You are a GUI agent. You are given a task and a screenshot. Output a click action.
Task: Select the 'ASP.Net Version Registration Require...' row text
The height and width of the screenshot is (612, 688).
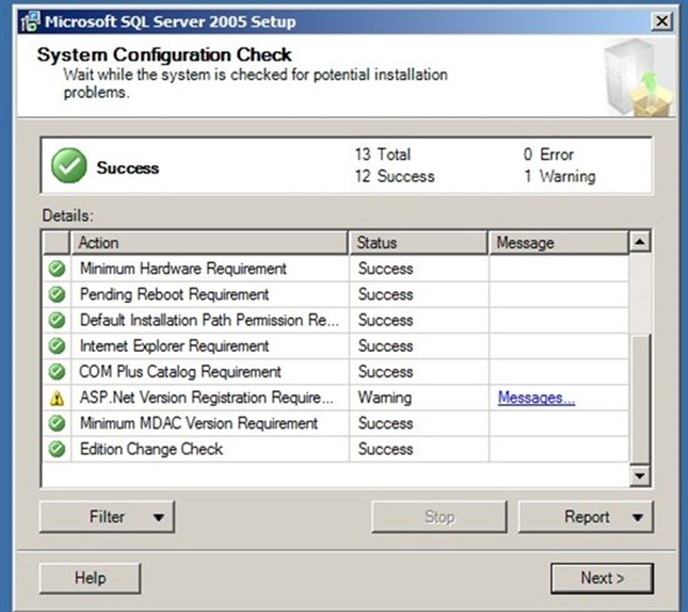tap(206, 397)
